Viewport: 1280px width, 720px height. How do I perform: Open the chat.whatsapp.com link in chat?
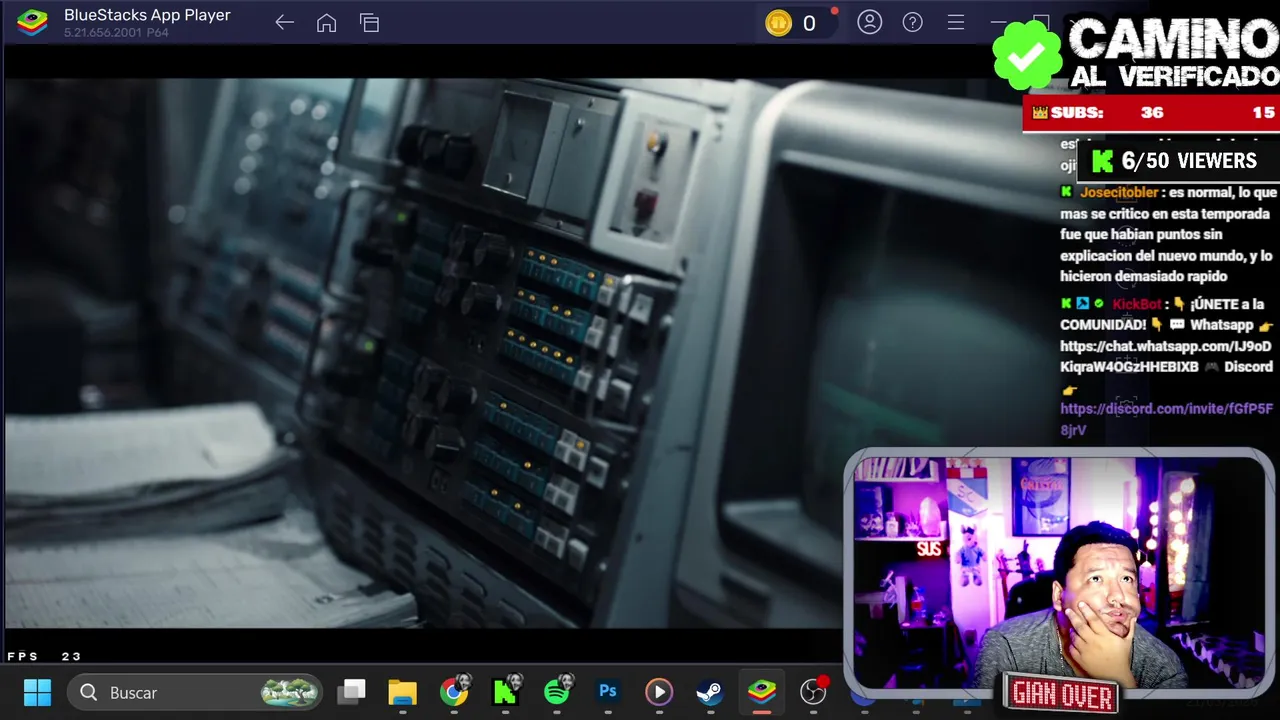[x=1166, y=357]
